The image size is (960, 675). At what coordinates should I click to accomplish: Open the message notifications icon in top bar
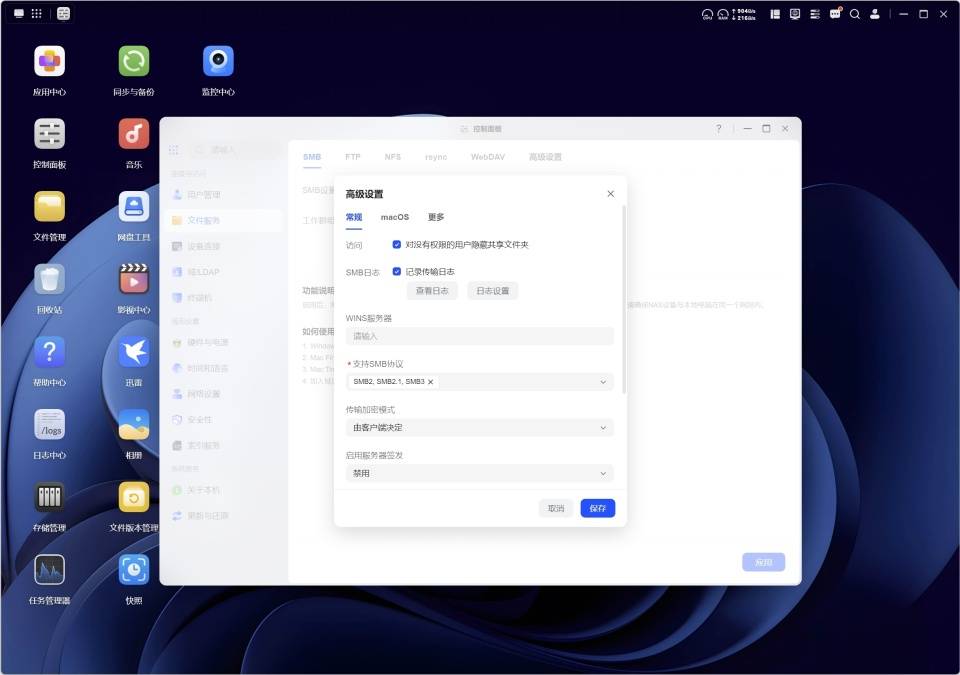(835, 14)
